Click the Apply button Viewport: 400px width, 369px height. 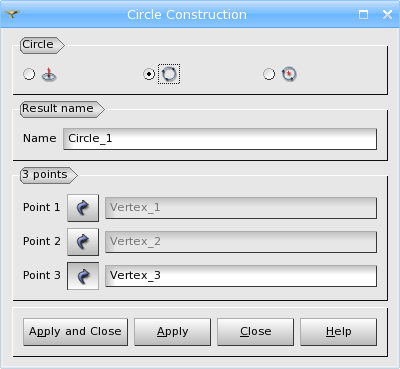point(172,332)
